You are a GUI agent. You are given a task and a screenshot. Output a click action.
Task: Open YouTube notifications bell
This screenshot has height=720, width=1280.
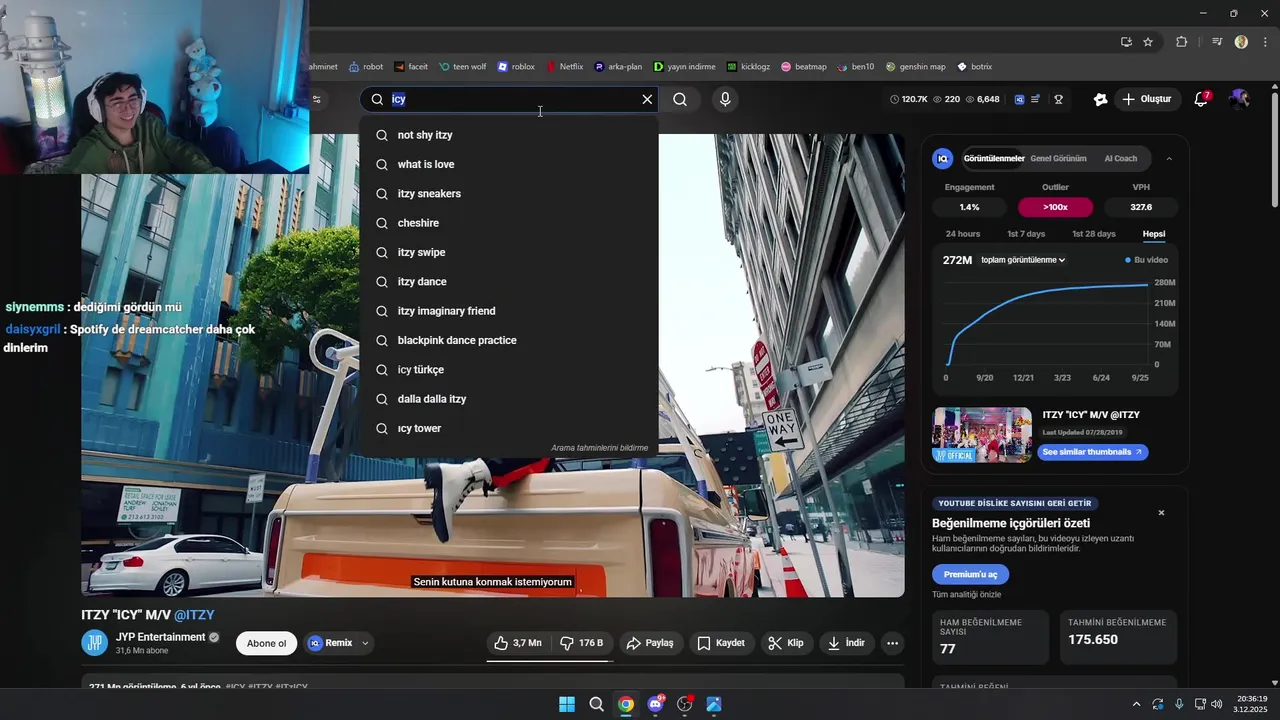[1202, 99]
